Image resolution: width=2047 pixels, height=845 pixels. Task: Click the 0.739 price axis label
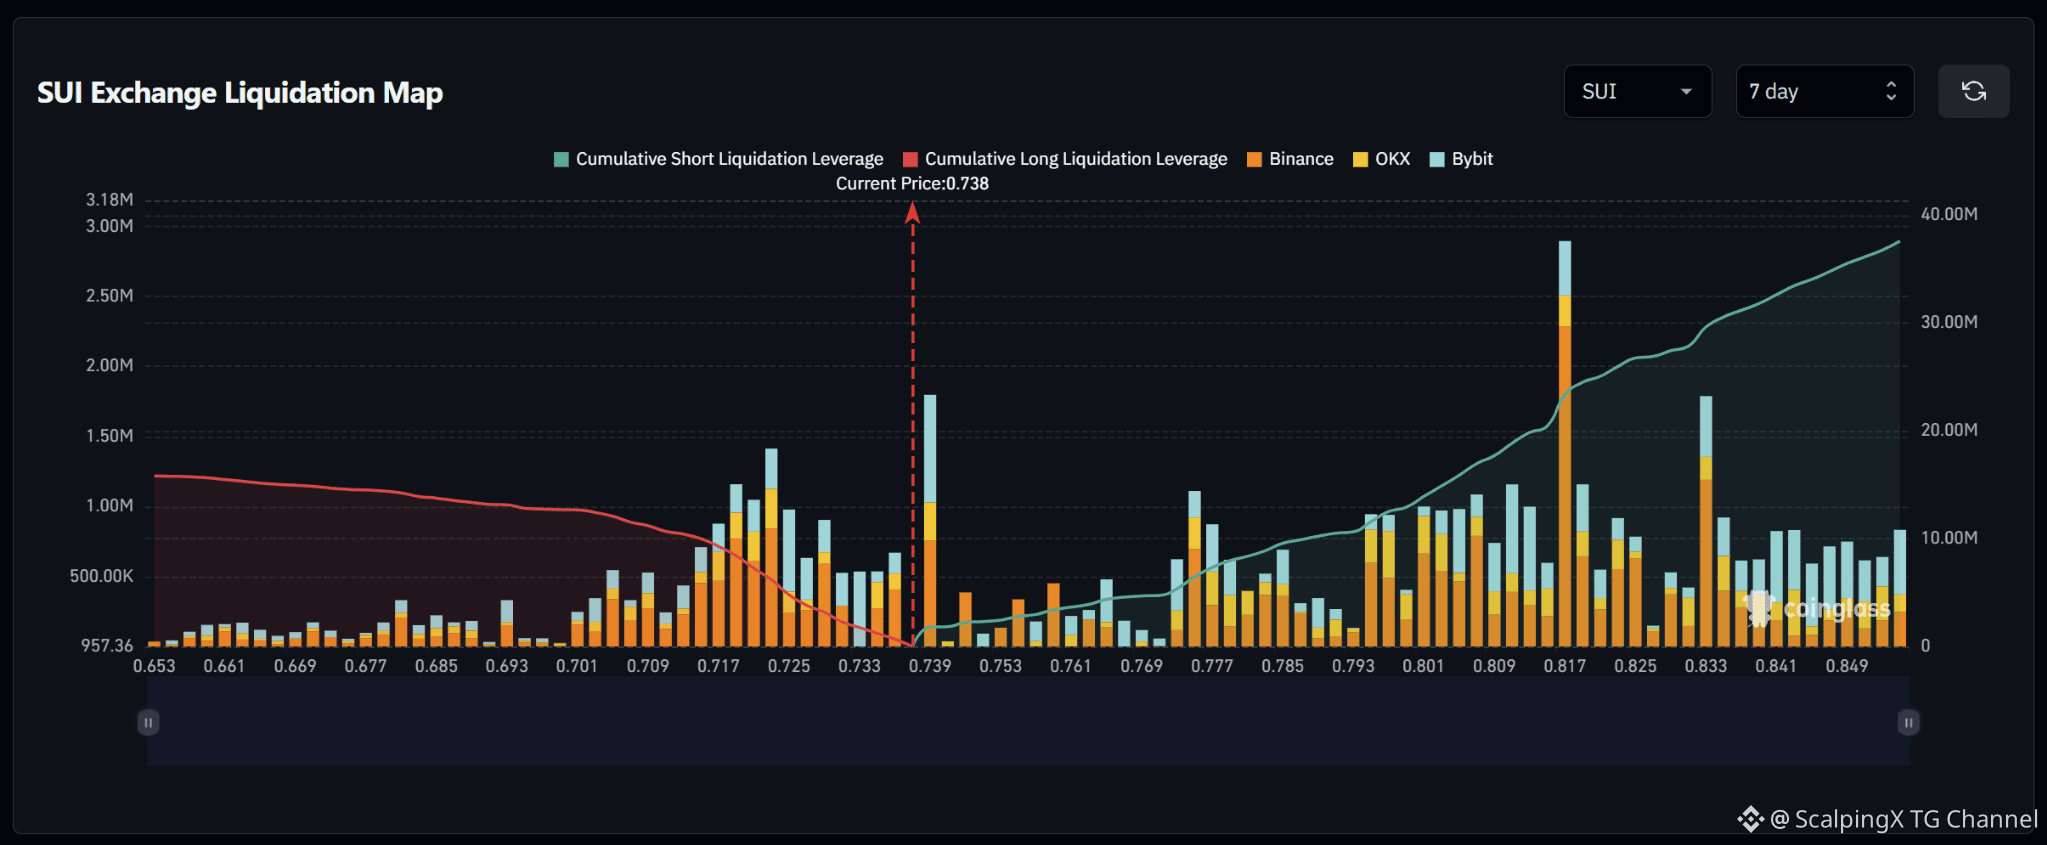click(x=930, y=666)
